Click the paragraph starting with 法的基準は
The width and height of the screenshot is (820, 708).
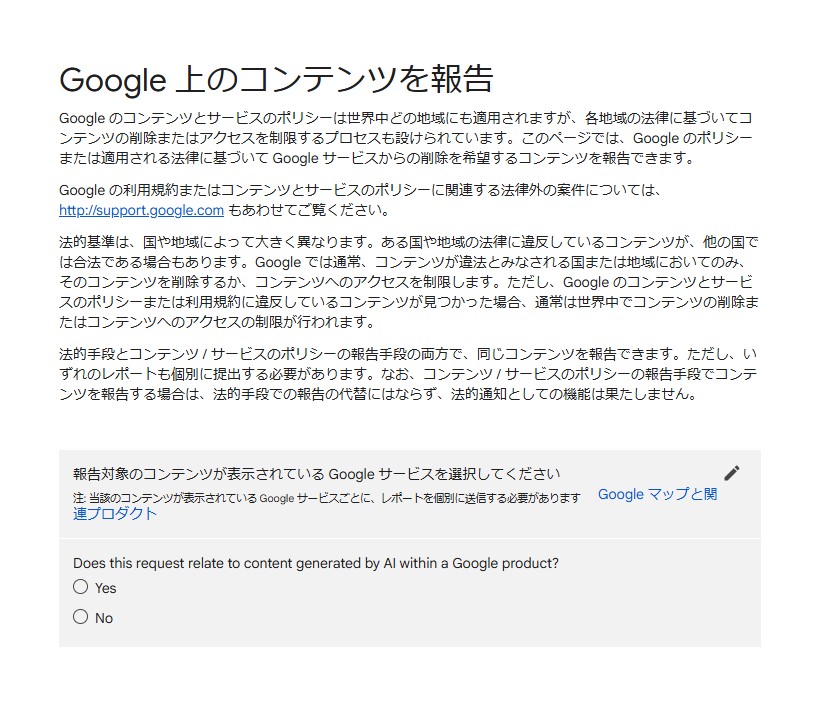coord(409,282)
